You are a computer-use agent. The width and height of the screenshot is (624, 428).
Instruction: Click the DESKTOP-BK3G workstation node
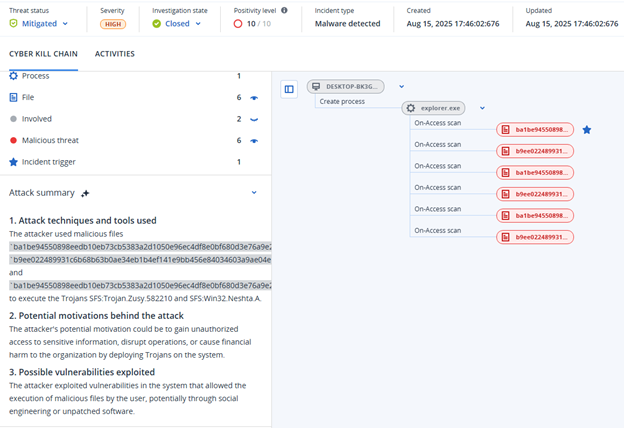pos(345,87)
